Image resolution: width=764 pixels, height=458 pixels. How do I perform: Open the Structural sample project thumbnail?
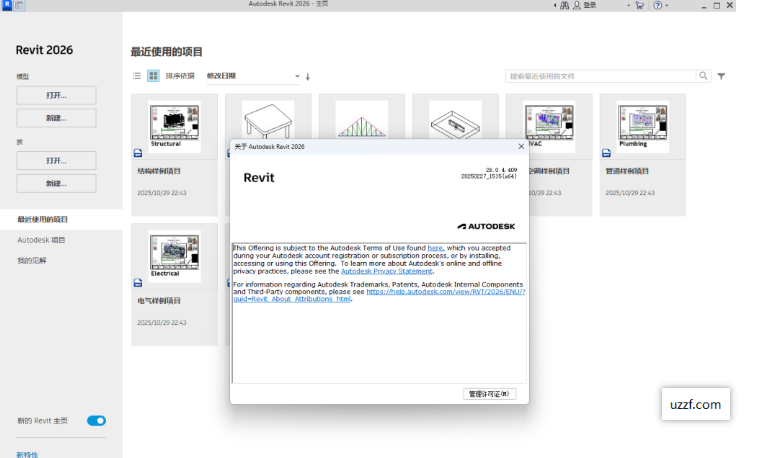(174, 126)
